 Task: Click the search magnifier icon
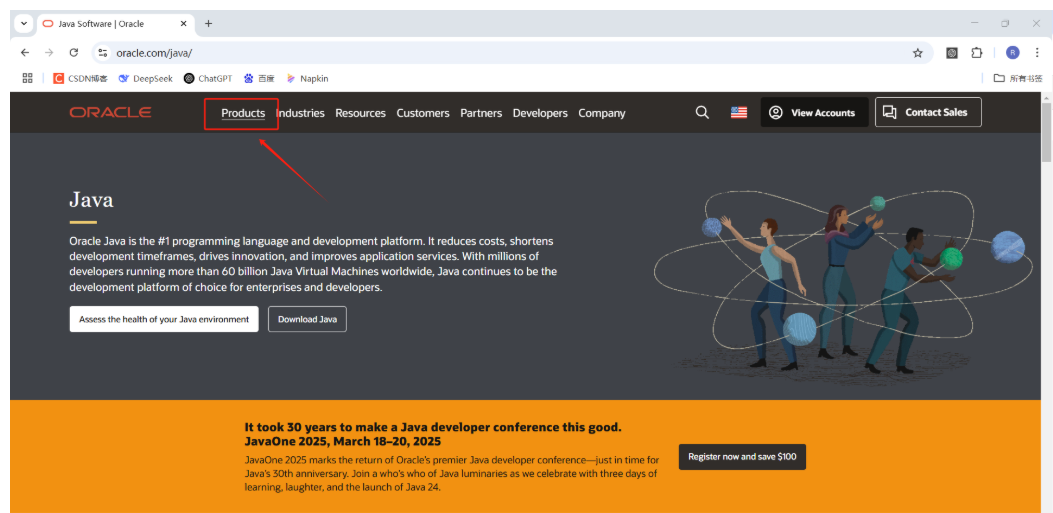coord(702,112)
